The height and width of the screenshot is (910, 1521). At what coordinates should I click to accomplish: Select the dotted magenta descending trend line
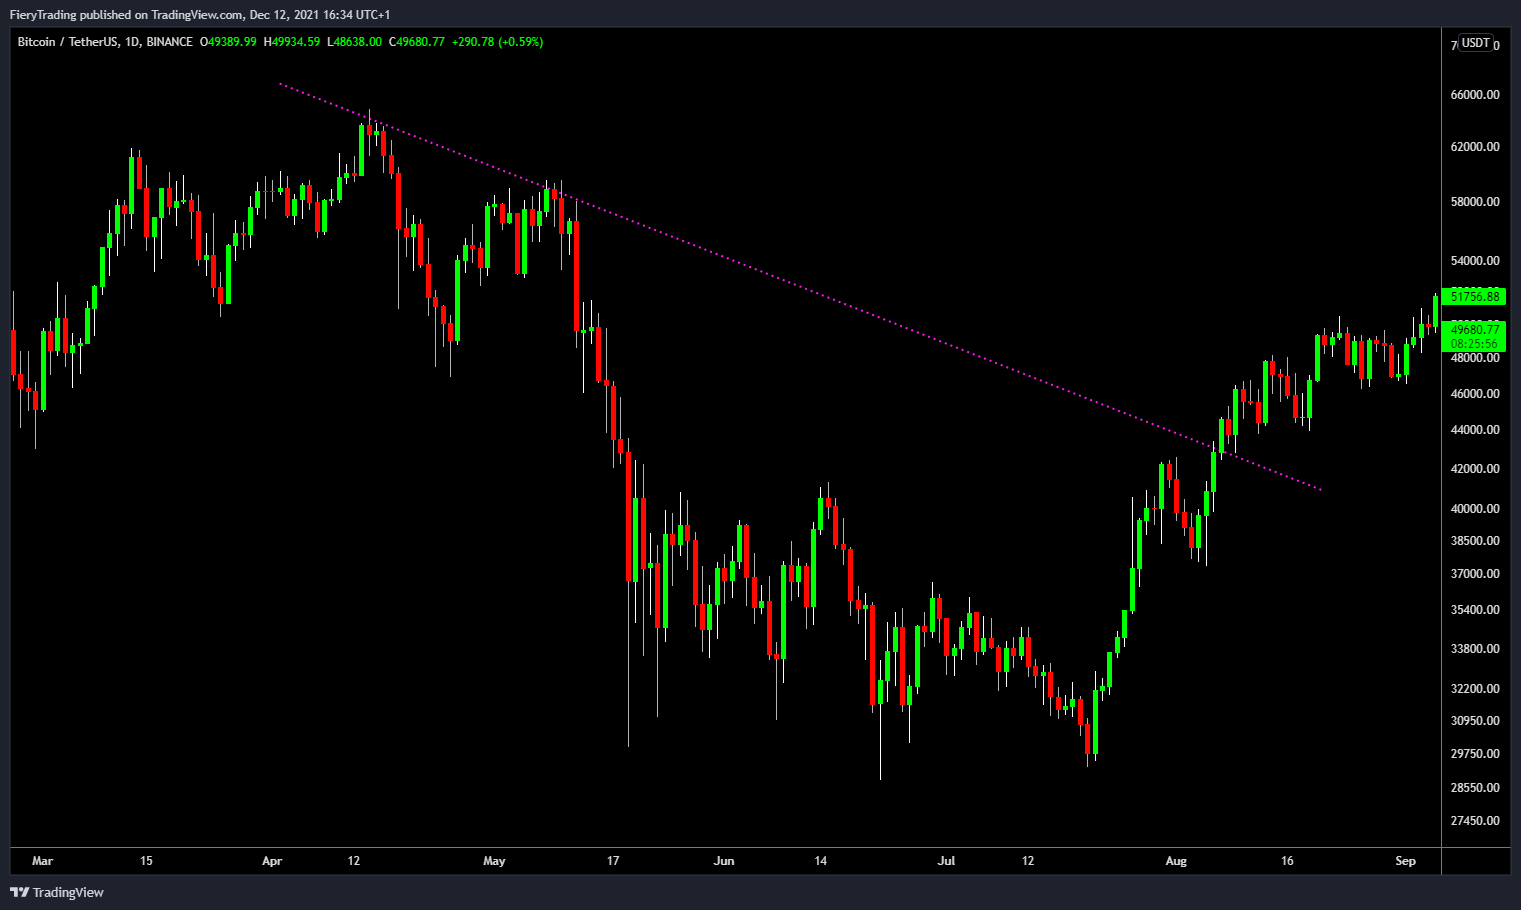800,287
